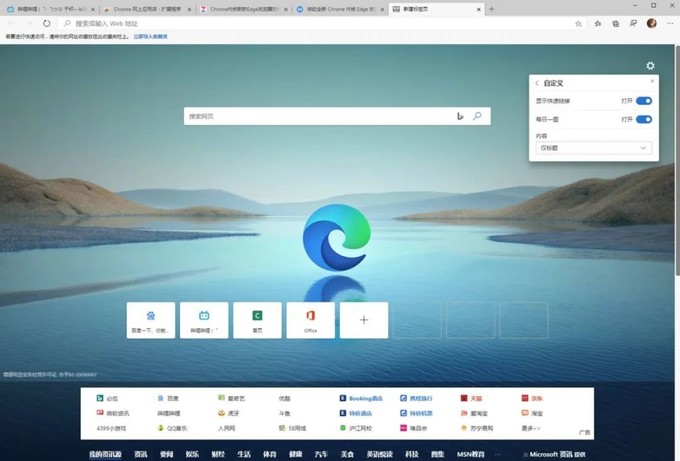Expand more news categories ellipsis
Image resolution: width=680 pixels, height=461 pixels.
pos(497,454)
